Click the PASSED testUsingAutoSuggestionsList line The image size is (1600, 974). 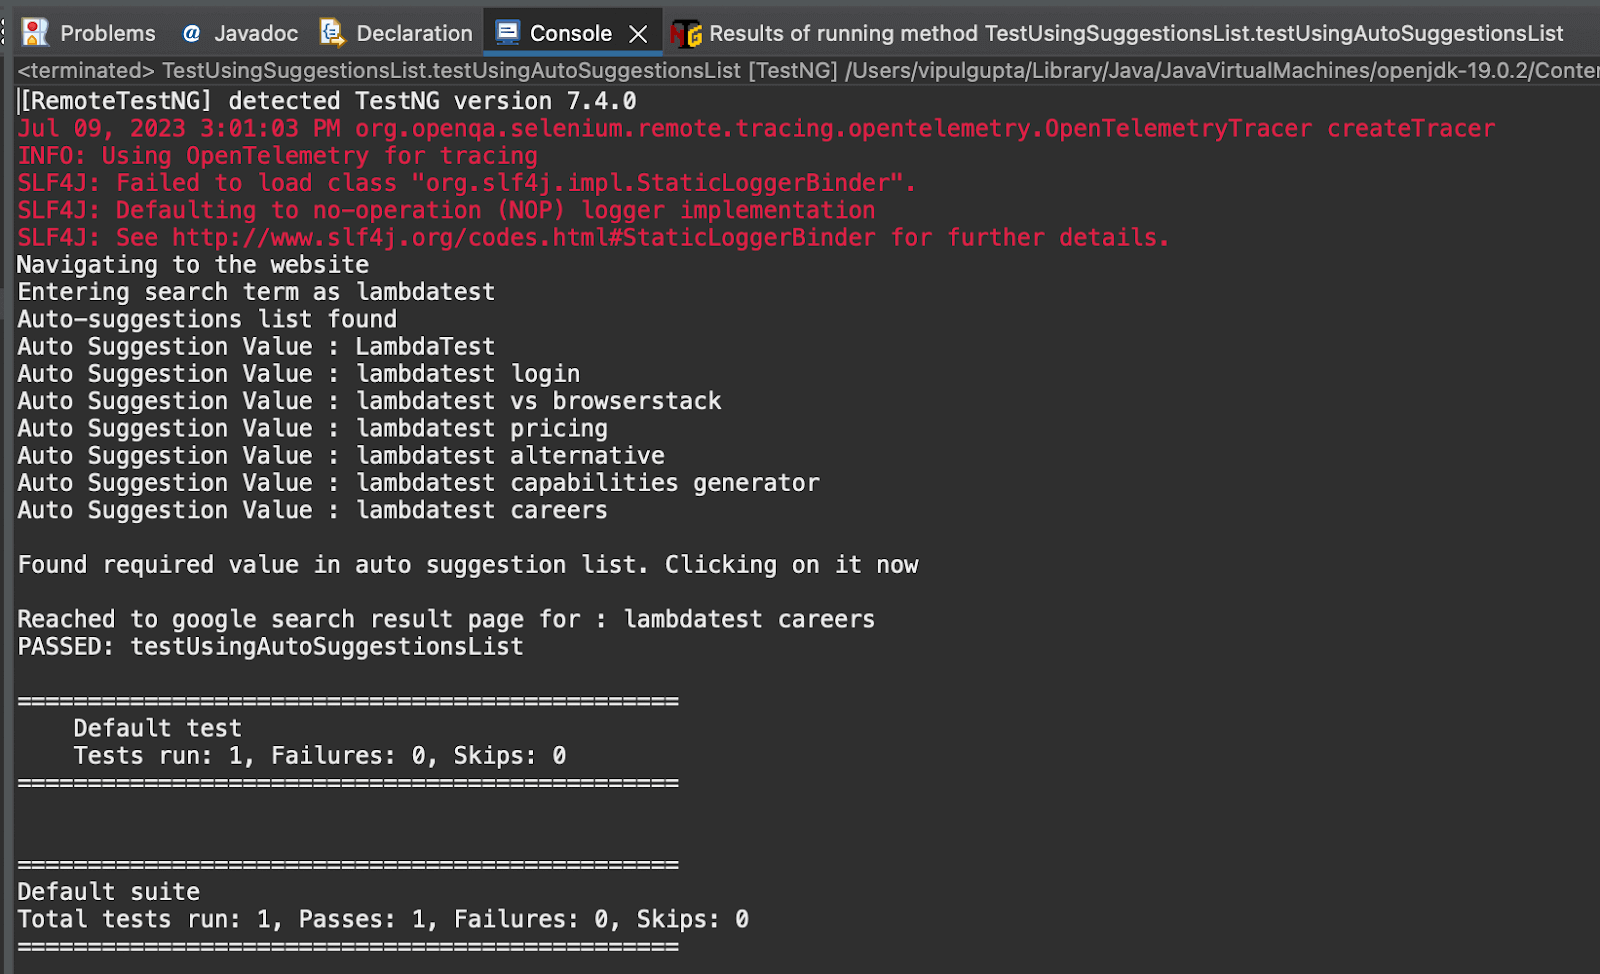pos(269,646)
